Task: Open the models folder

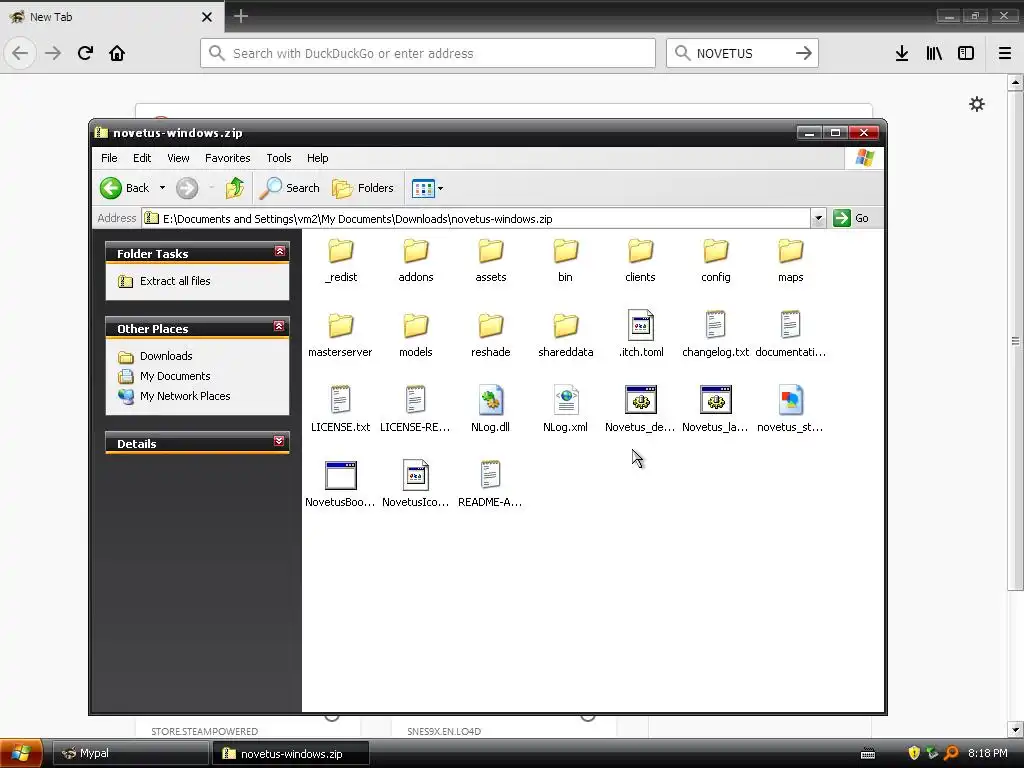Action: [415, 335]
